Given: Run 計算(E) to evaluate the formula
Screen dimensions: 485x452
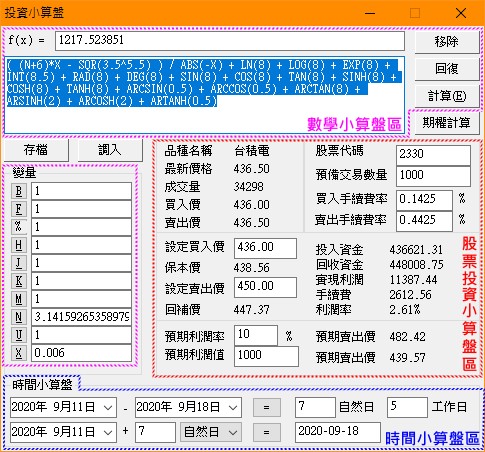Looking at the screenshot, I should 447,96.
